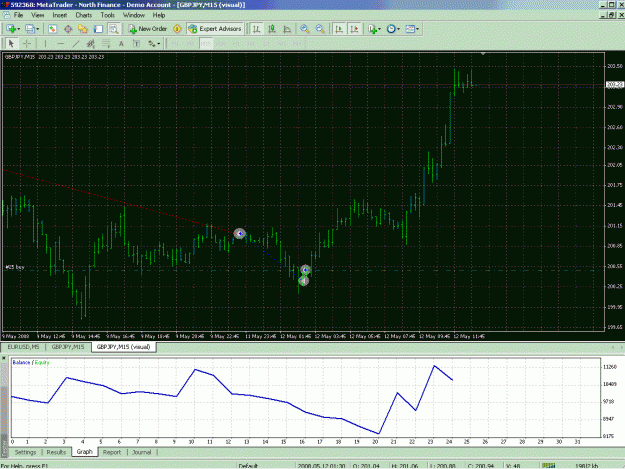The width and height of the screenshot is (625, 469).
Task: Click the #15 buy order level label
Action: tap(15, 267)
